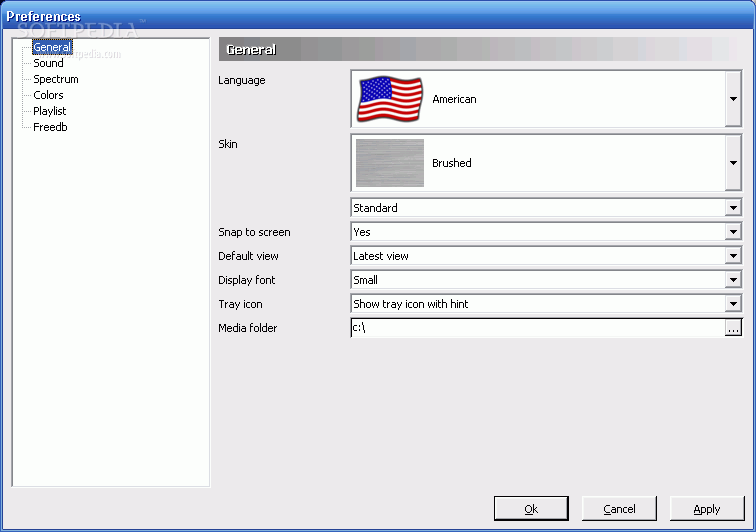Expand the Language dropdown arrow
The height and width of the screenshot is (532, 756).
733,99
